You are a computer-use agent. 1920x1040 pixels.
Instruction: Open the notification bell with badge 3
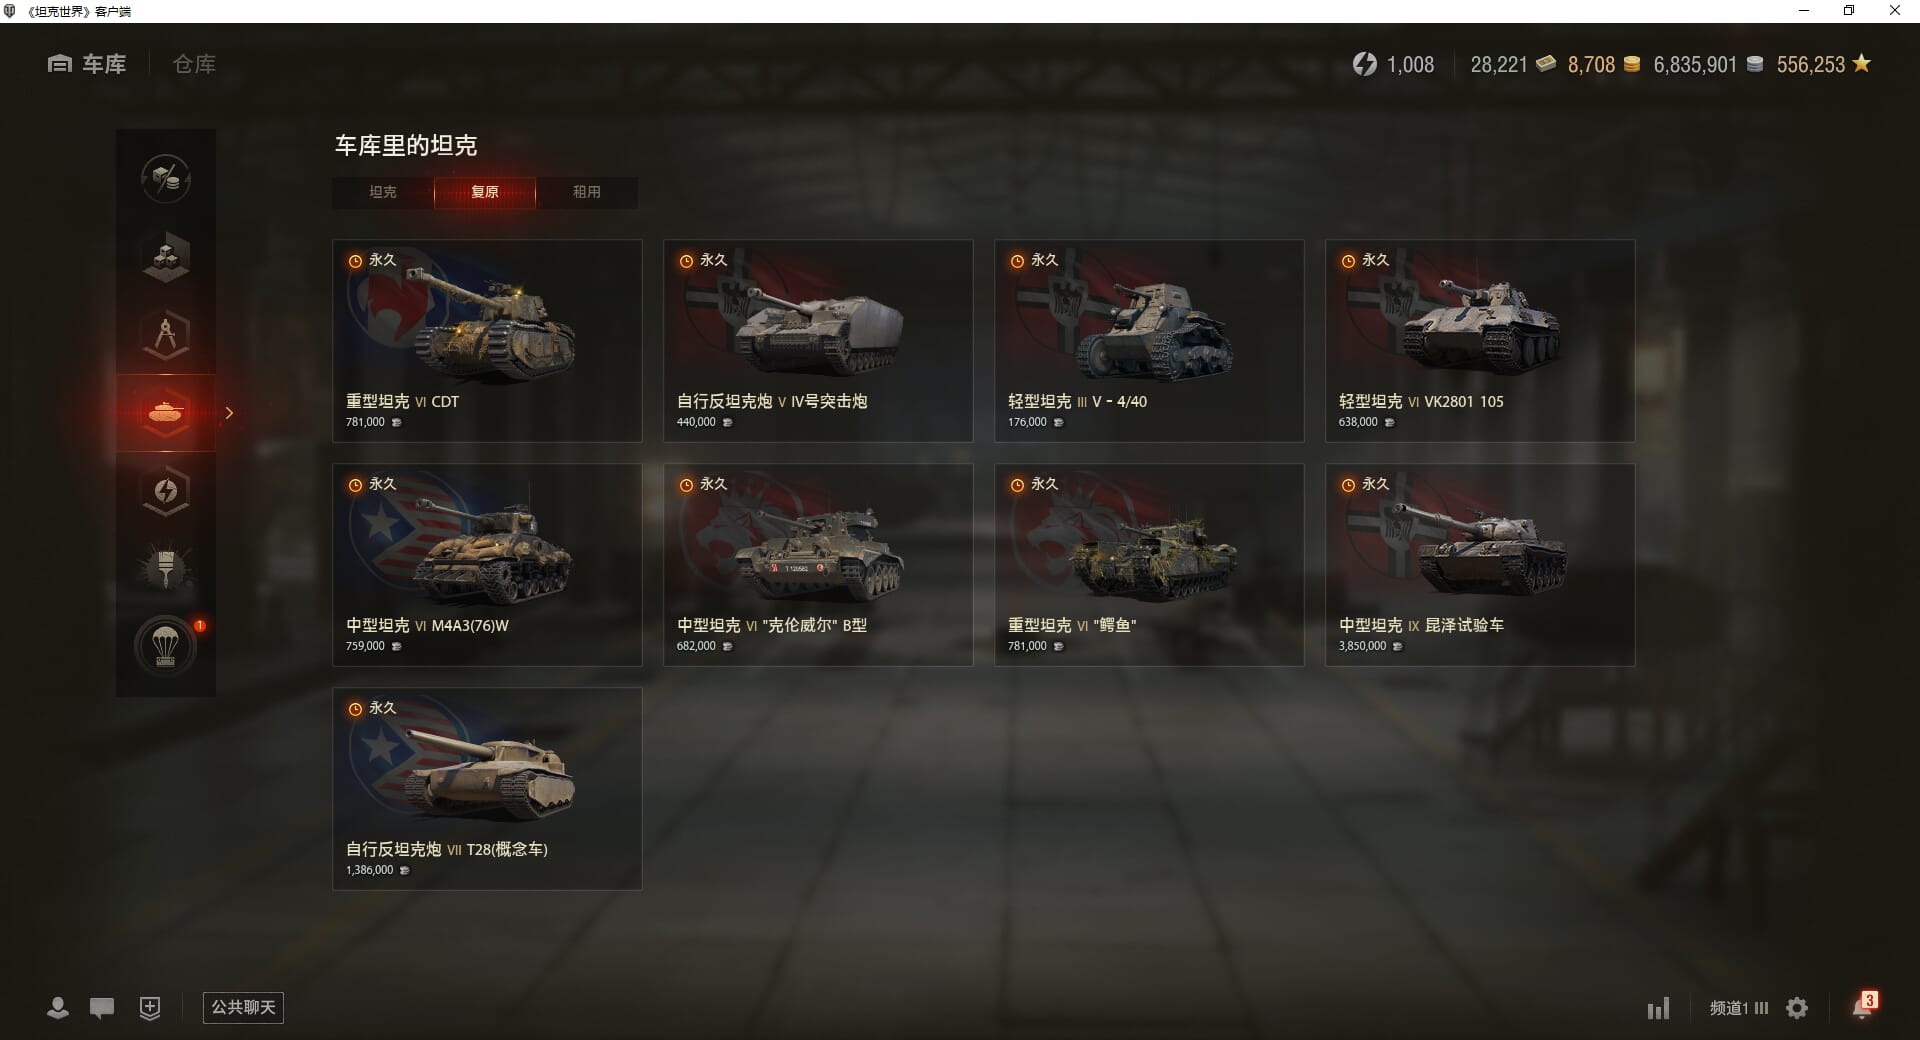click(x=1864, y=1005)
